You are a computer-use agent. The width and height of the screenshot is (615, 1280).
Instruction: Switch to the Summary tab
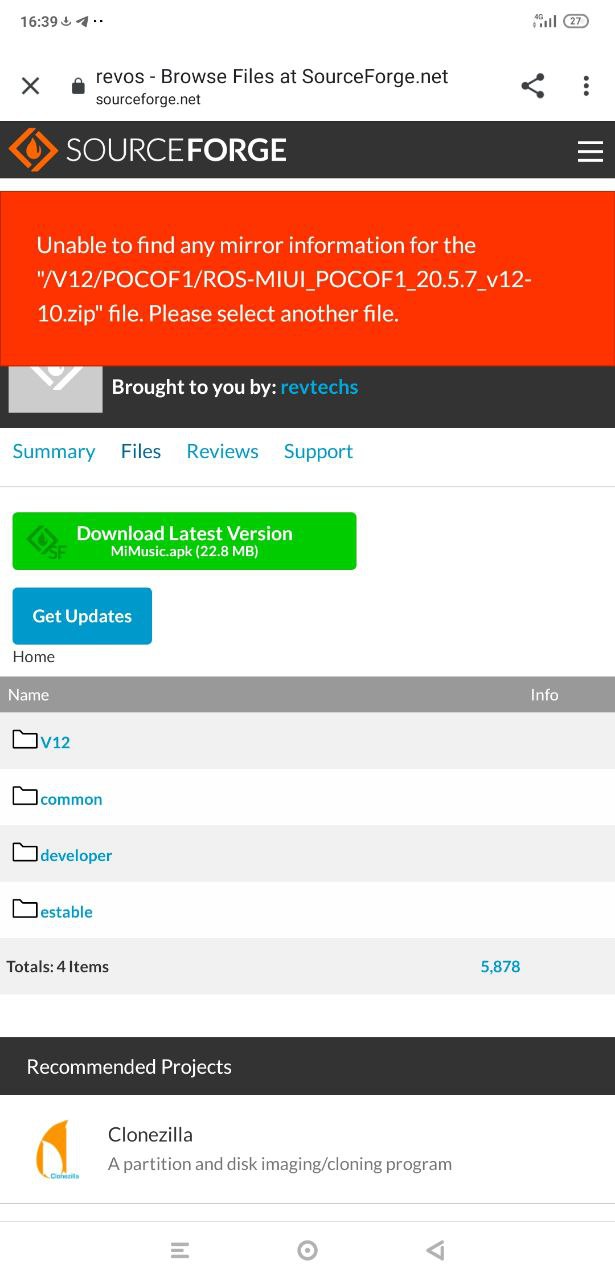click(x=54, y=451)
